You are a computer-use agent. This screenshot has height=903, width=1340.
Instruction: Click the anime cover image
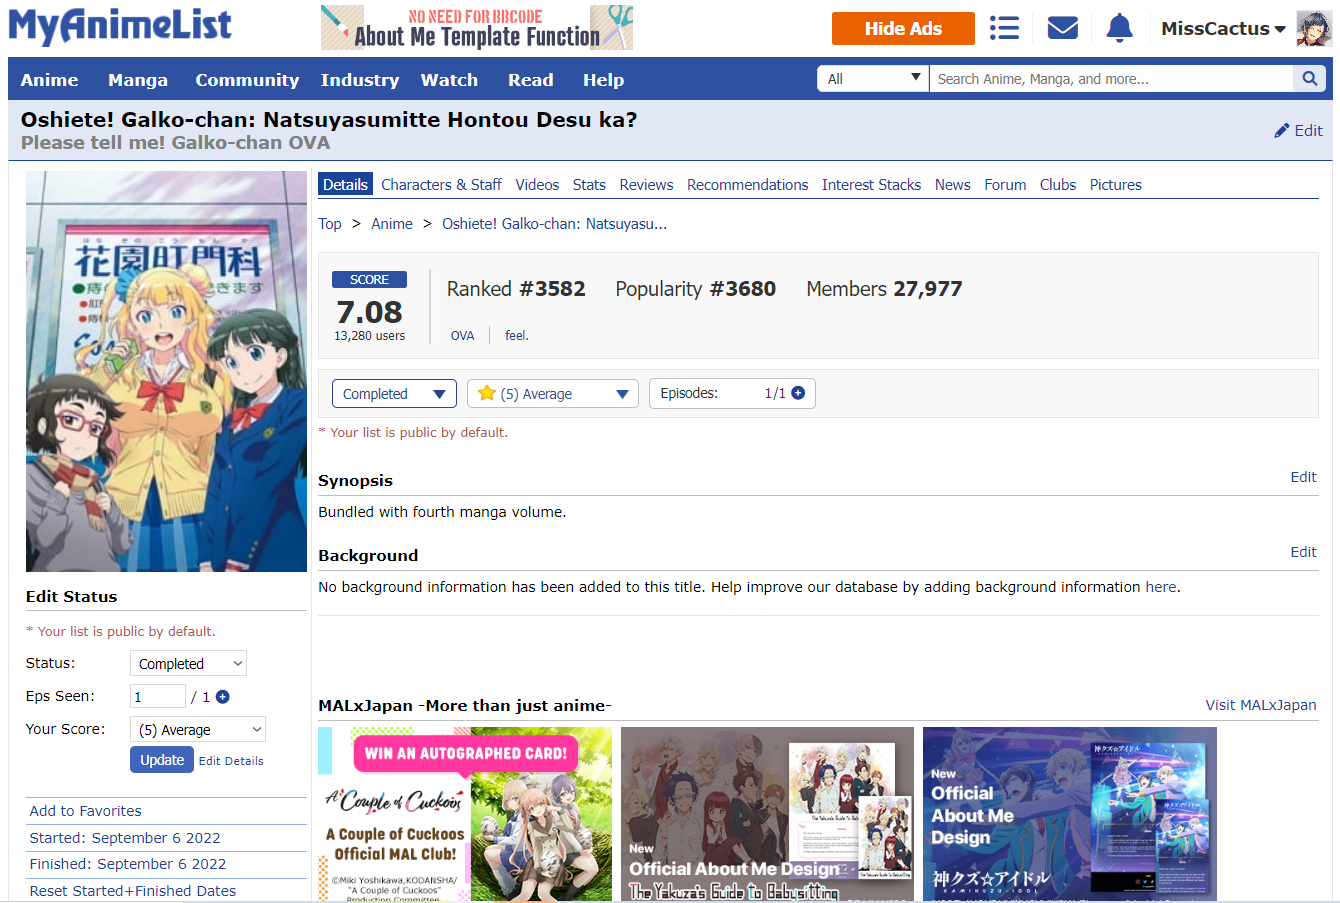pos(166,371)
